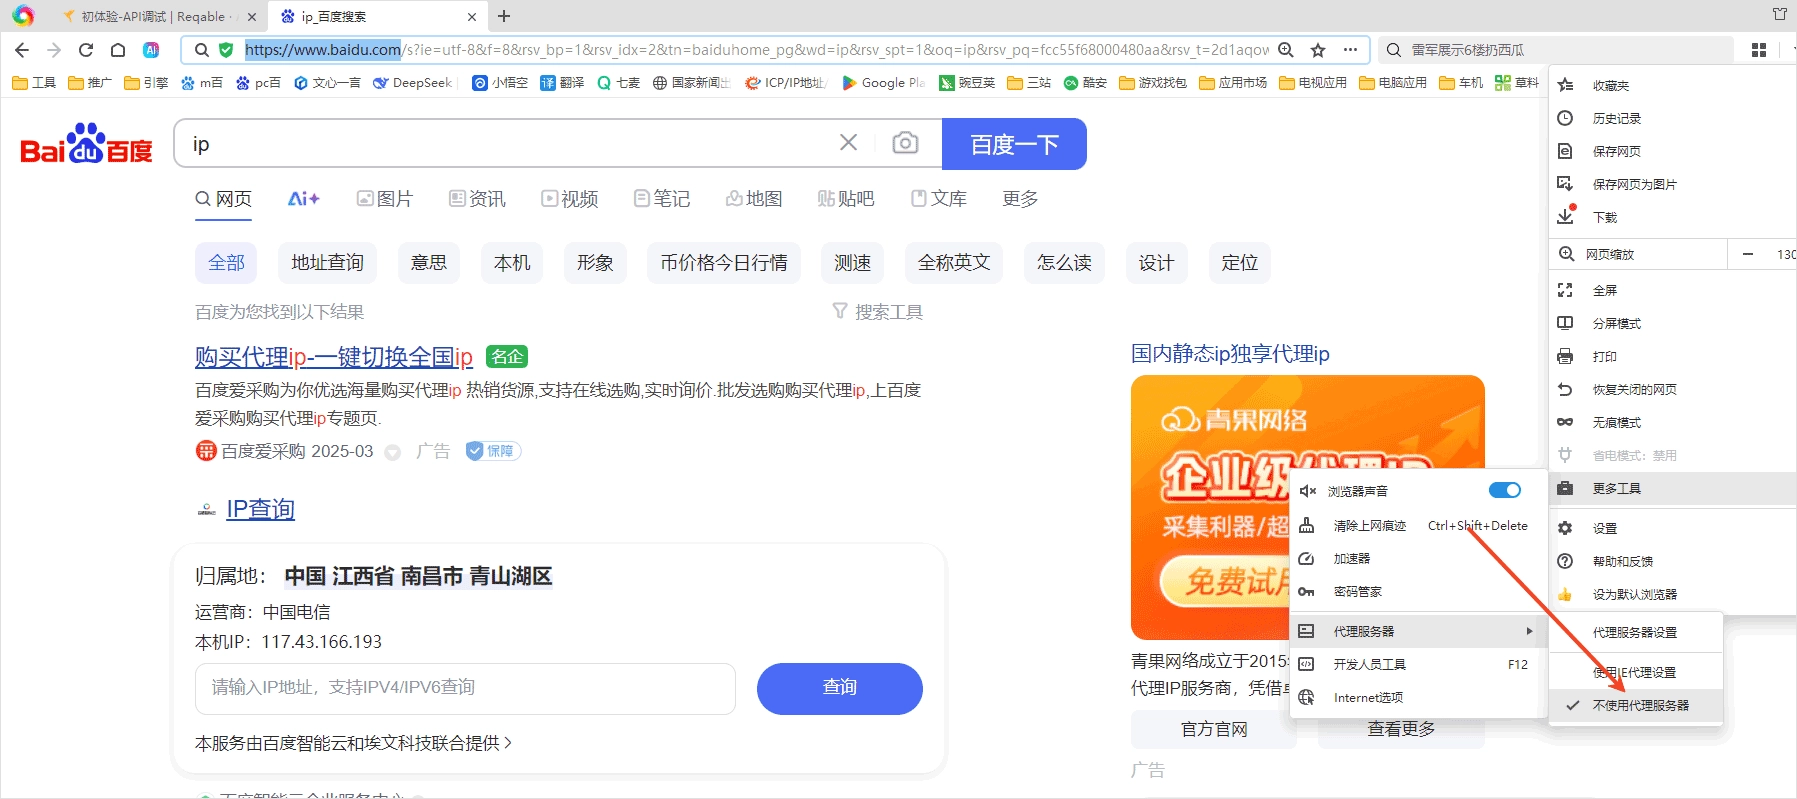The image size is (1797, 799).
Task: Go to the browser home page icon
Action: [x=118, y=50]
